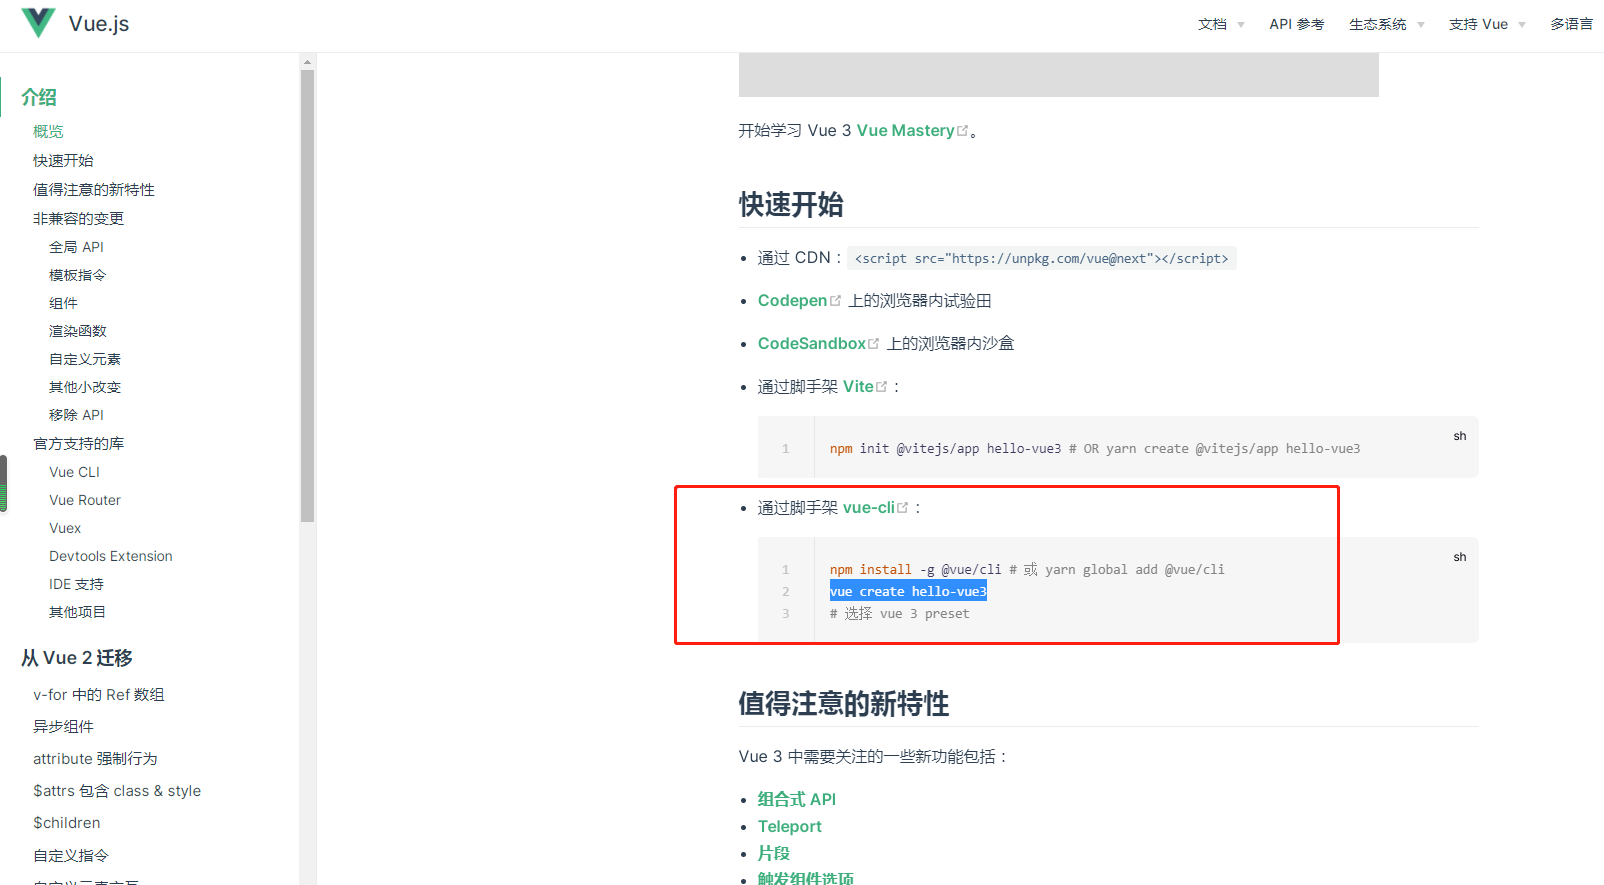Select 渲染函数 in sidebar
Viewport: 1604px width, 885px height.
coord(77,331)
